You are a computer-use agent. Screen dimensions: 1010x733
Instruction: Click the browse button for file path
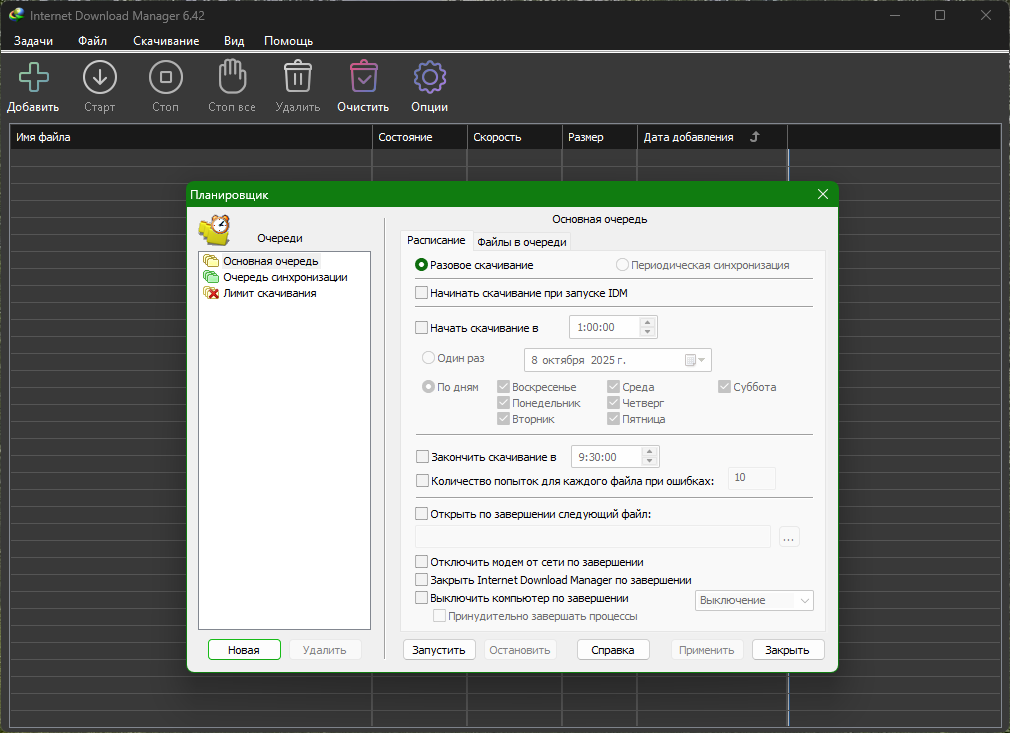click(788, 538)
